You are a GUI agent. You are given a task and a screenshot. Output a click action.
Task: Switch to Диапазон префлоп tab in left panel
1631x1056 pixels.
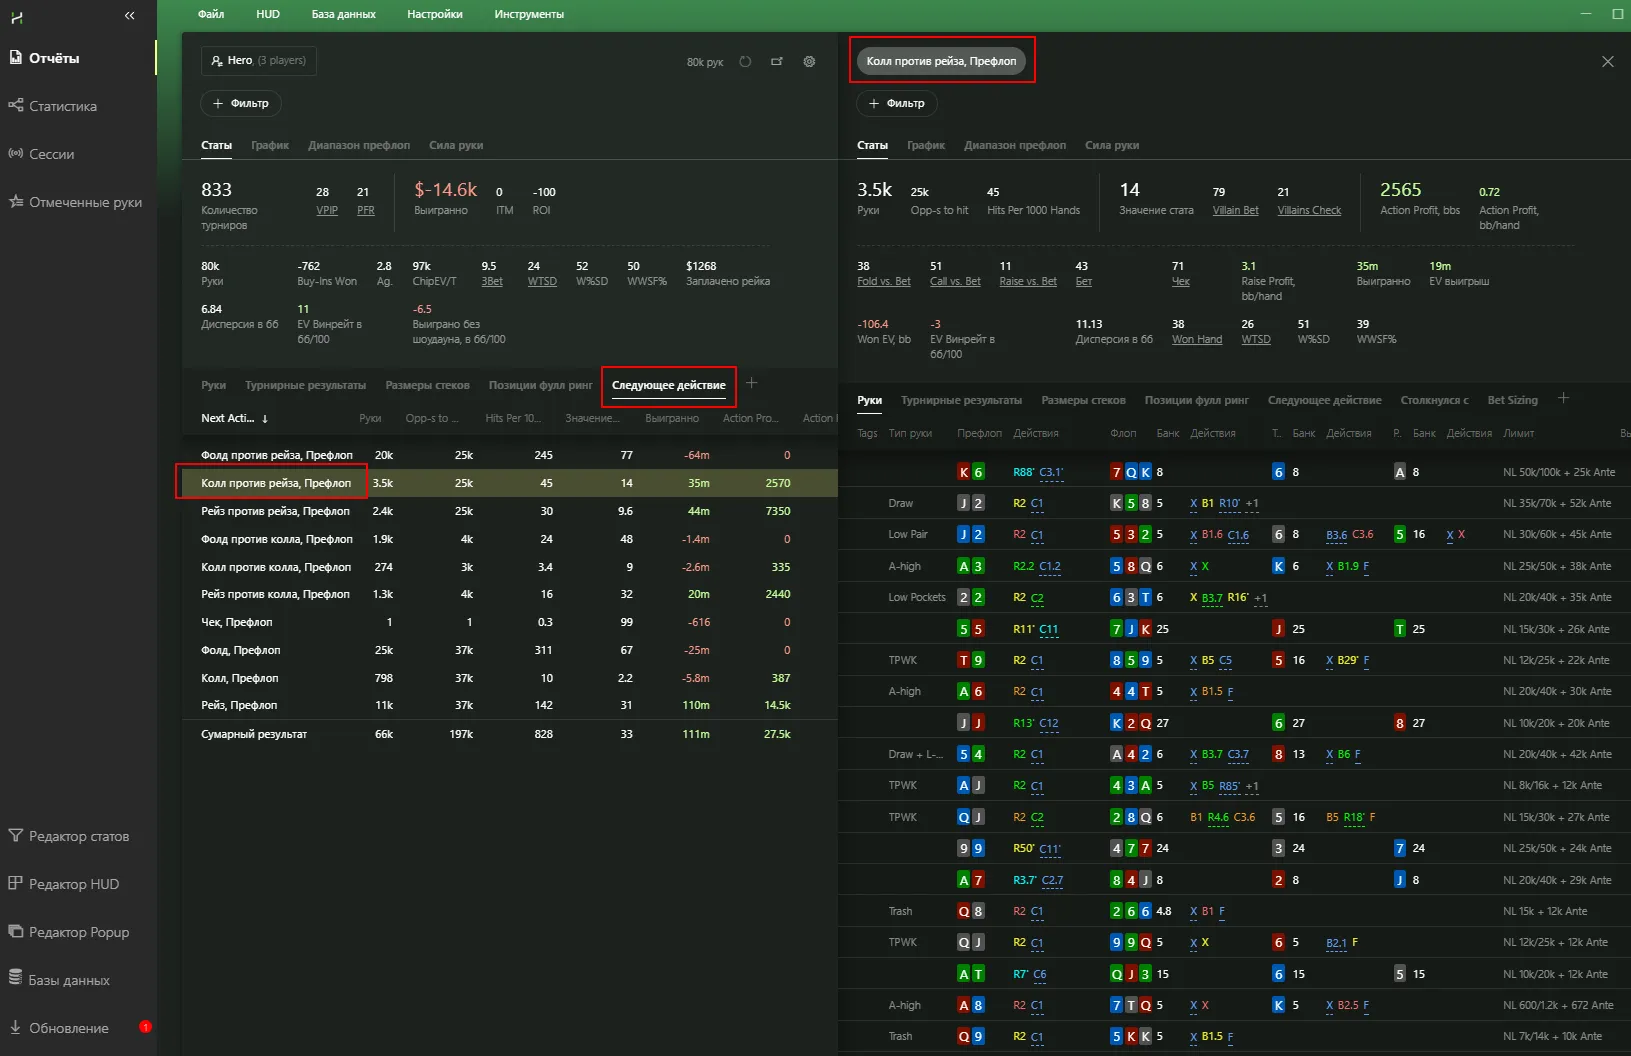tap(359, 146)
